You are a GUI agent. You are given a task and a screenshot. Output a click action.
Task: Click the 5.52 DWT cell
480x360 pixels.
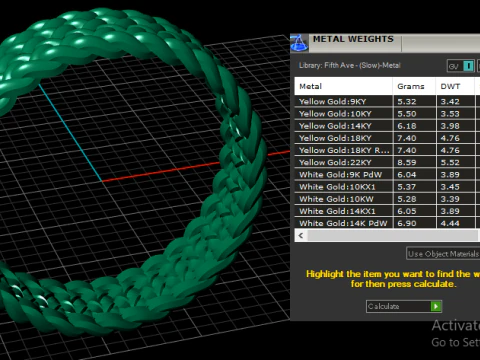pos(456,162)
